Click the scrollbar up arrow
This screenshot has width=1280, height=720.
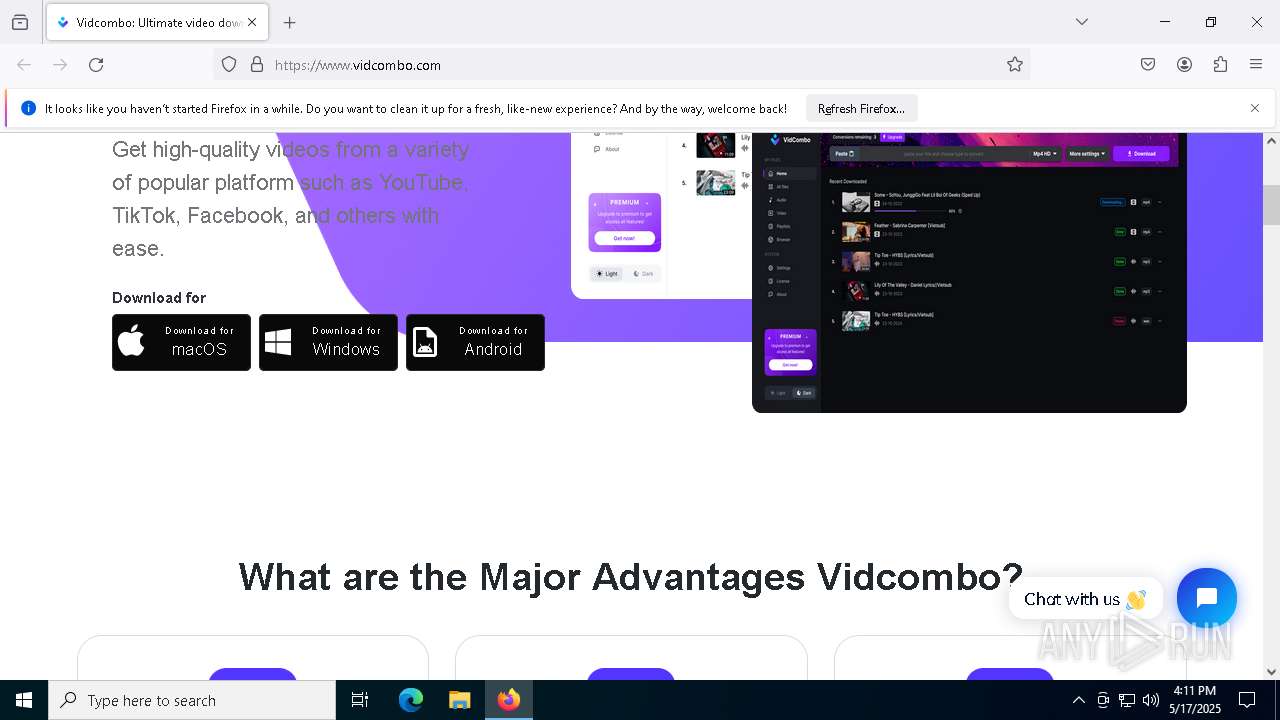[1271, 141]
